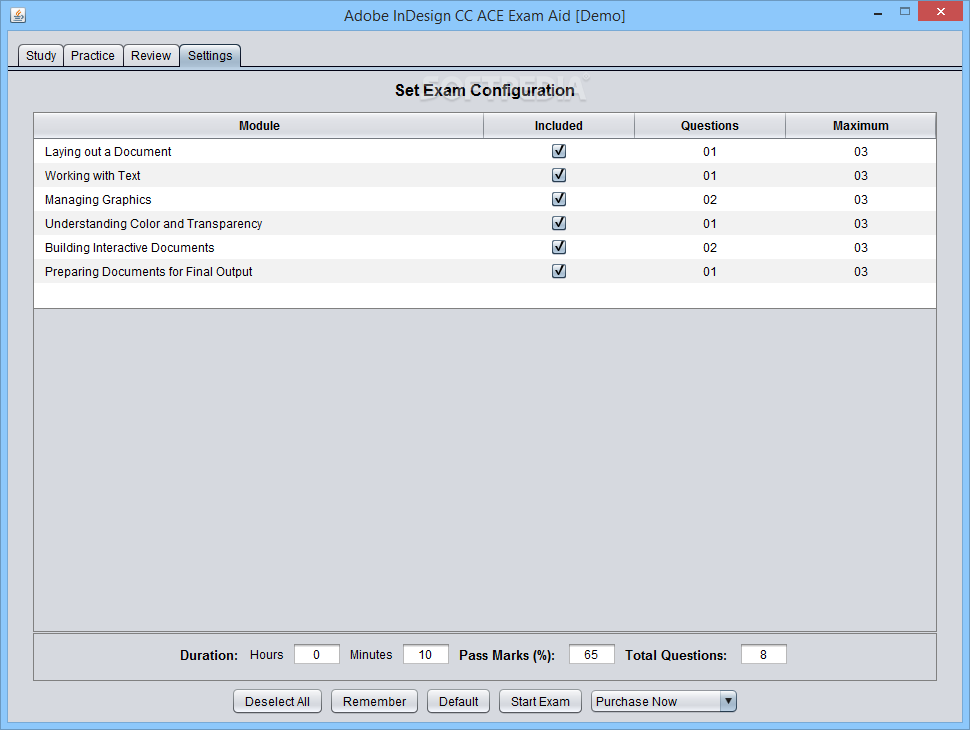Go to the Review tab
This screenshot has height=730, width=970.
[x=151, y=56]
